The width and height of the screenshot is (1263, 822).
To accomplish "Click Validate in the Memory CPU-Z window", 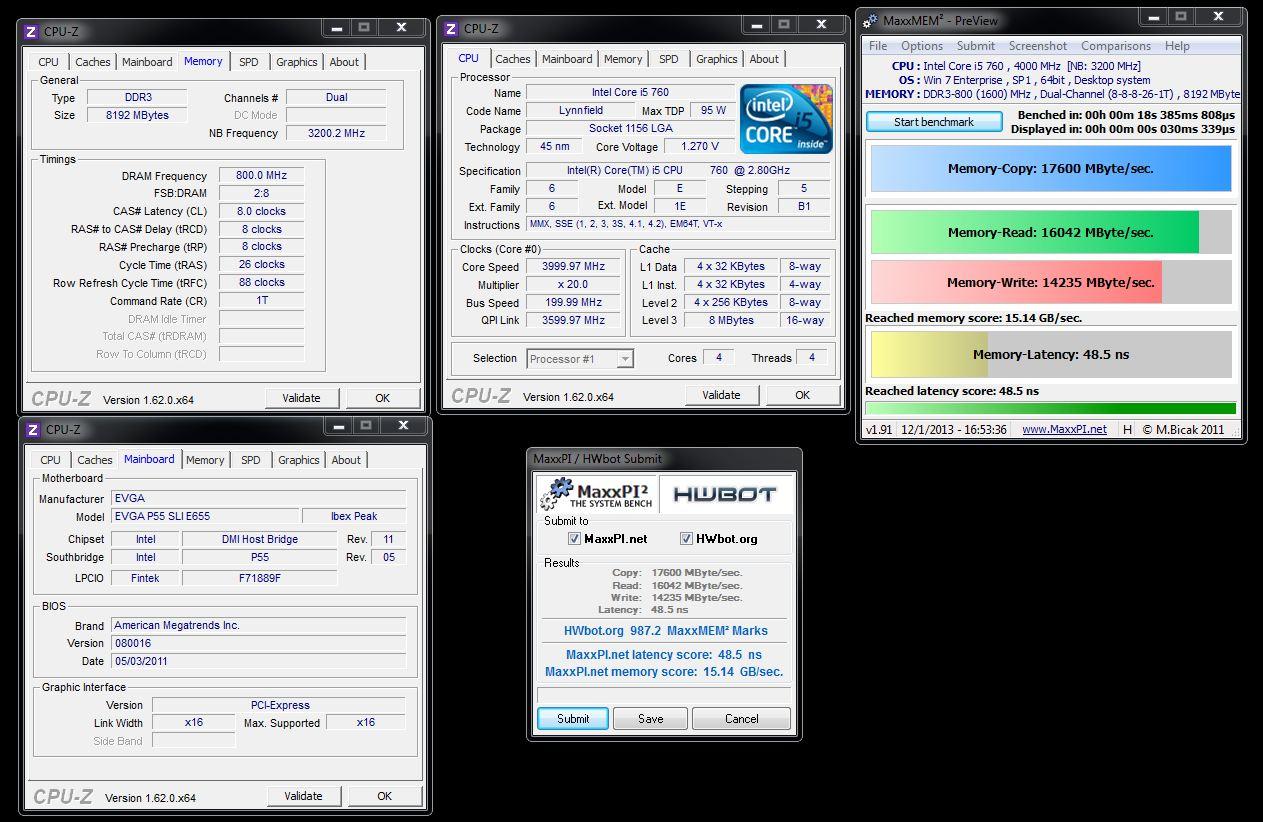I will coord(301,398).
